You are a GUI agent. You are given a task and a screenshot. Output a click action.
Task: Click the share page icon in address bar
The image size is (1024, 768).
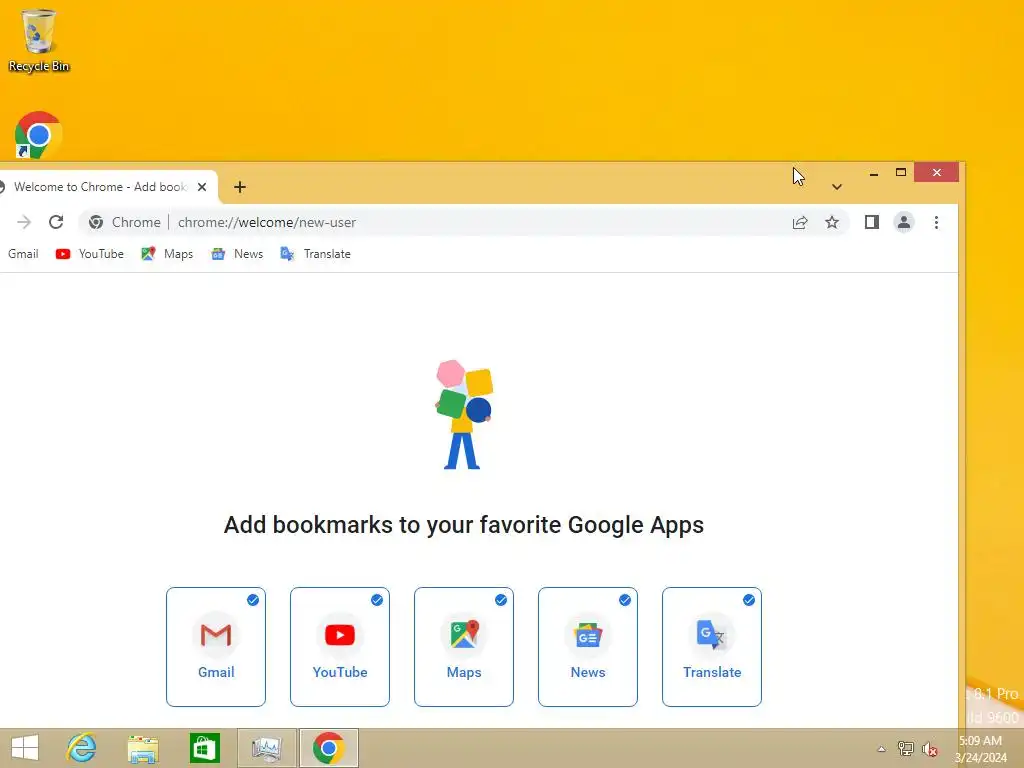pyautogui.click(x=800, y=223)
